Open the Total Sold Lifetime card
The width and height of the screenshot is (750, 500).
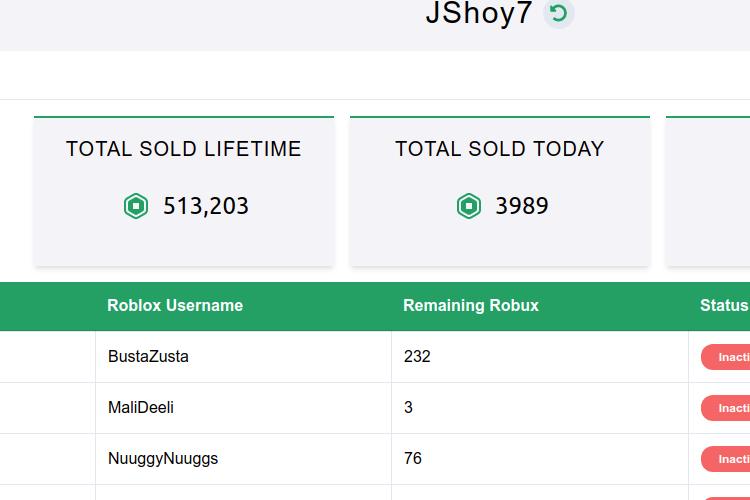184,191
